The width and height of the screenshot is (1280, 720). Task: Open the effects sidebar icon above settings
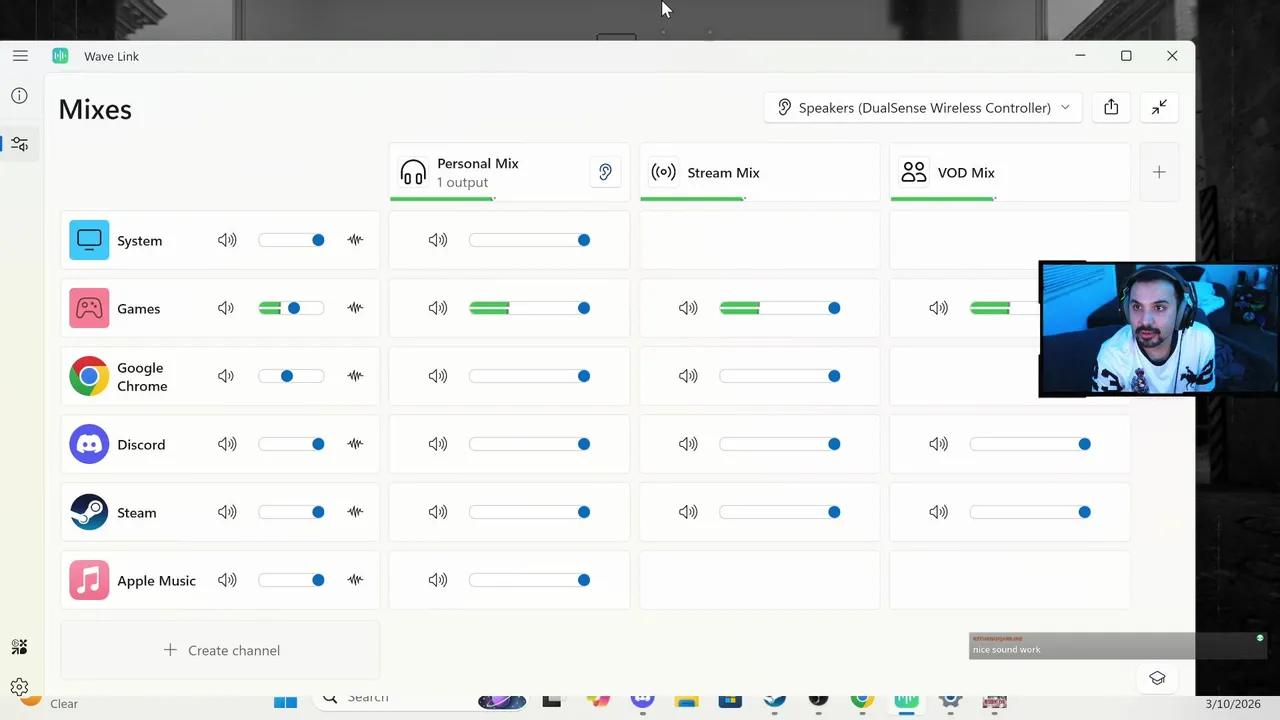19,647
